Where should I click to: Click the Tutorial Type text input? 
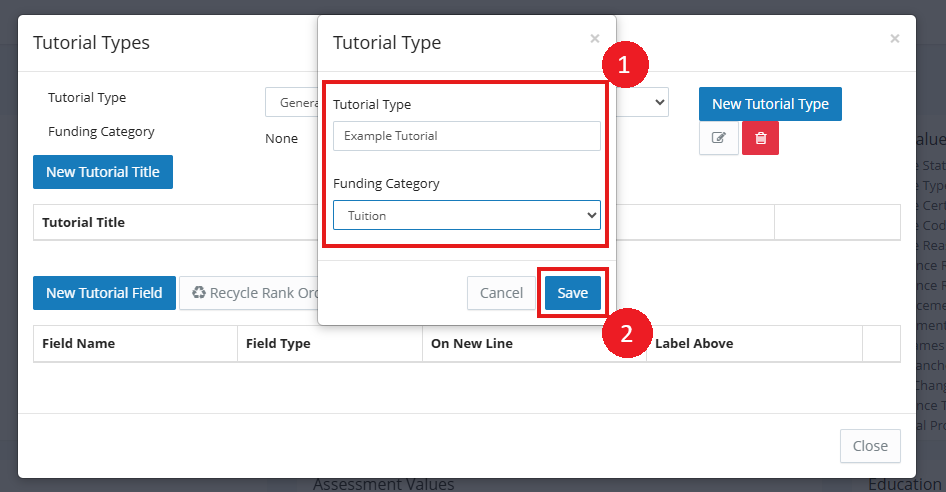pyautogui.click(x=467, y=136)
